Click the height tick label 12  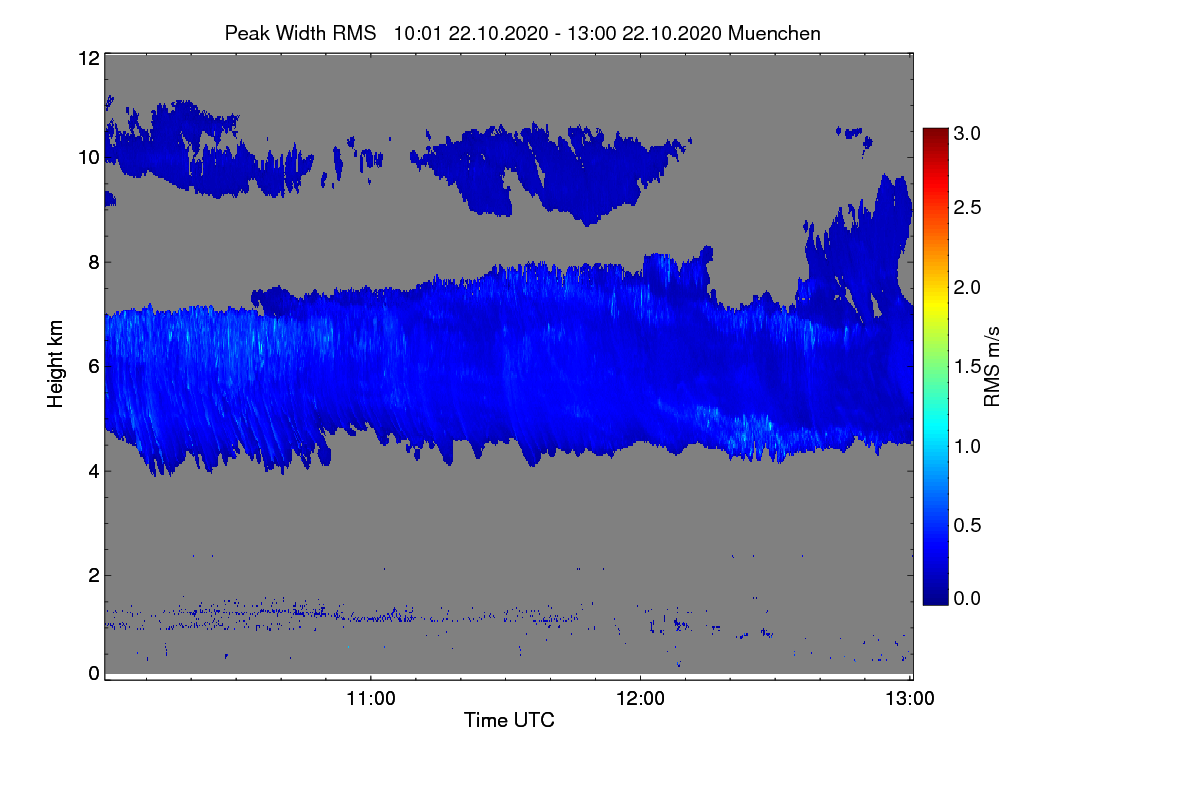click(x=88, y=58)
